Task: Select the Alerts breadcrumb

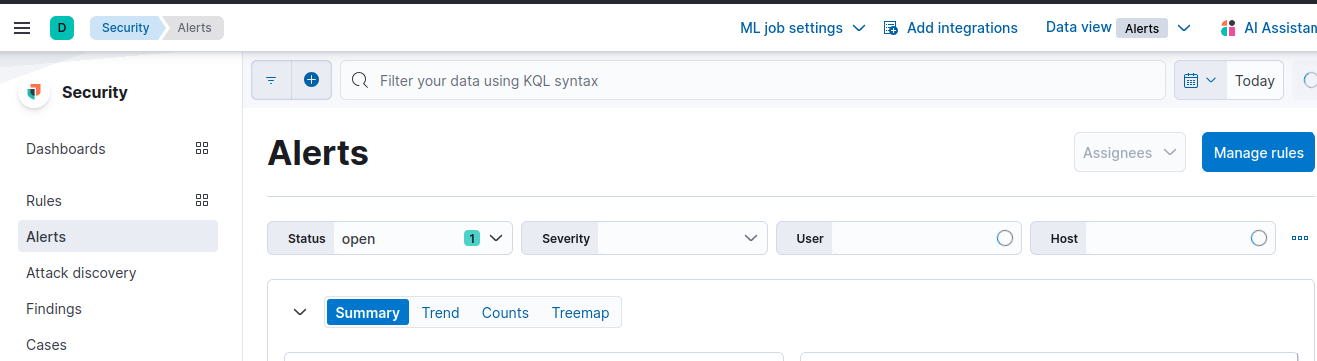Action: tap(194, 28)
